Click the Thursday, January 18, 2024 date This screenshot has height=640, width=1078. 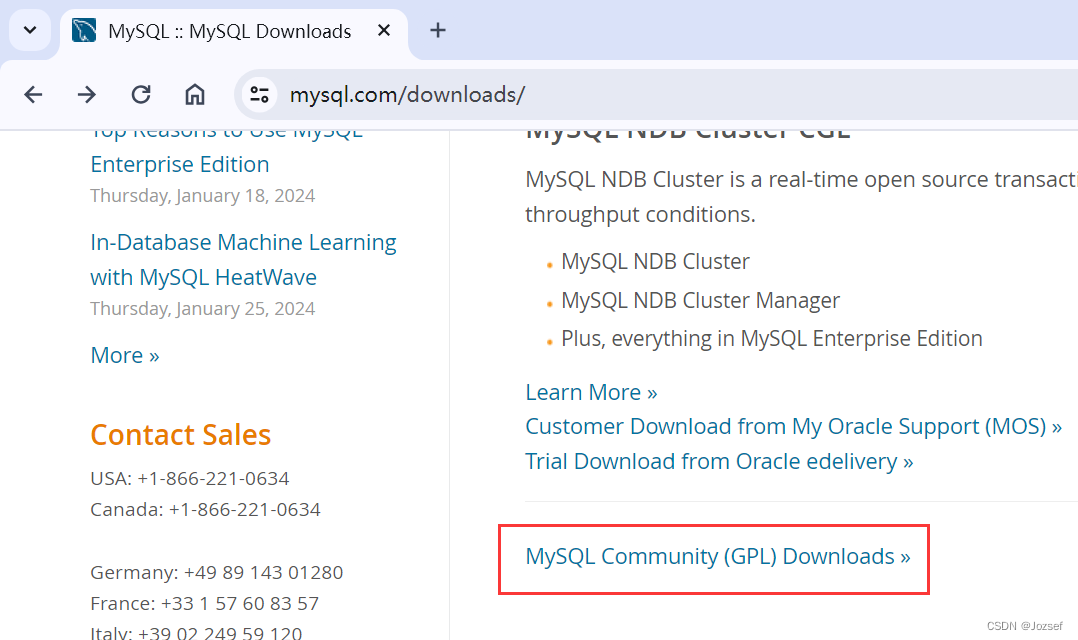point(203,196)
